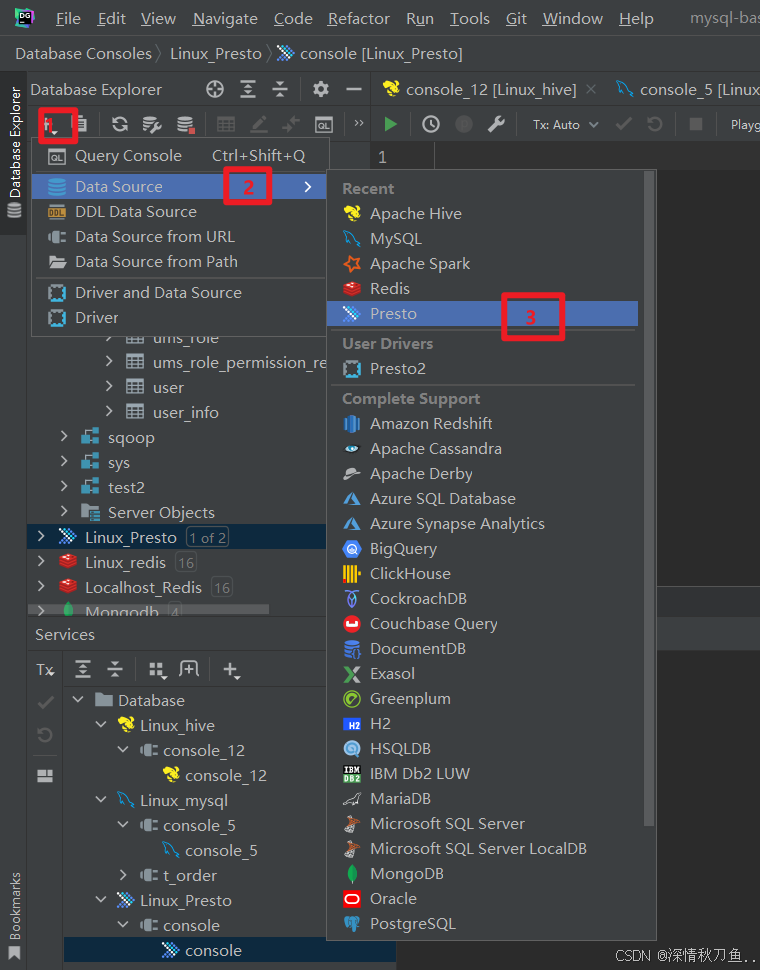
Task: Click Group By icon in Services toolbar
Action: (158, 669)
